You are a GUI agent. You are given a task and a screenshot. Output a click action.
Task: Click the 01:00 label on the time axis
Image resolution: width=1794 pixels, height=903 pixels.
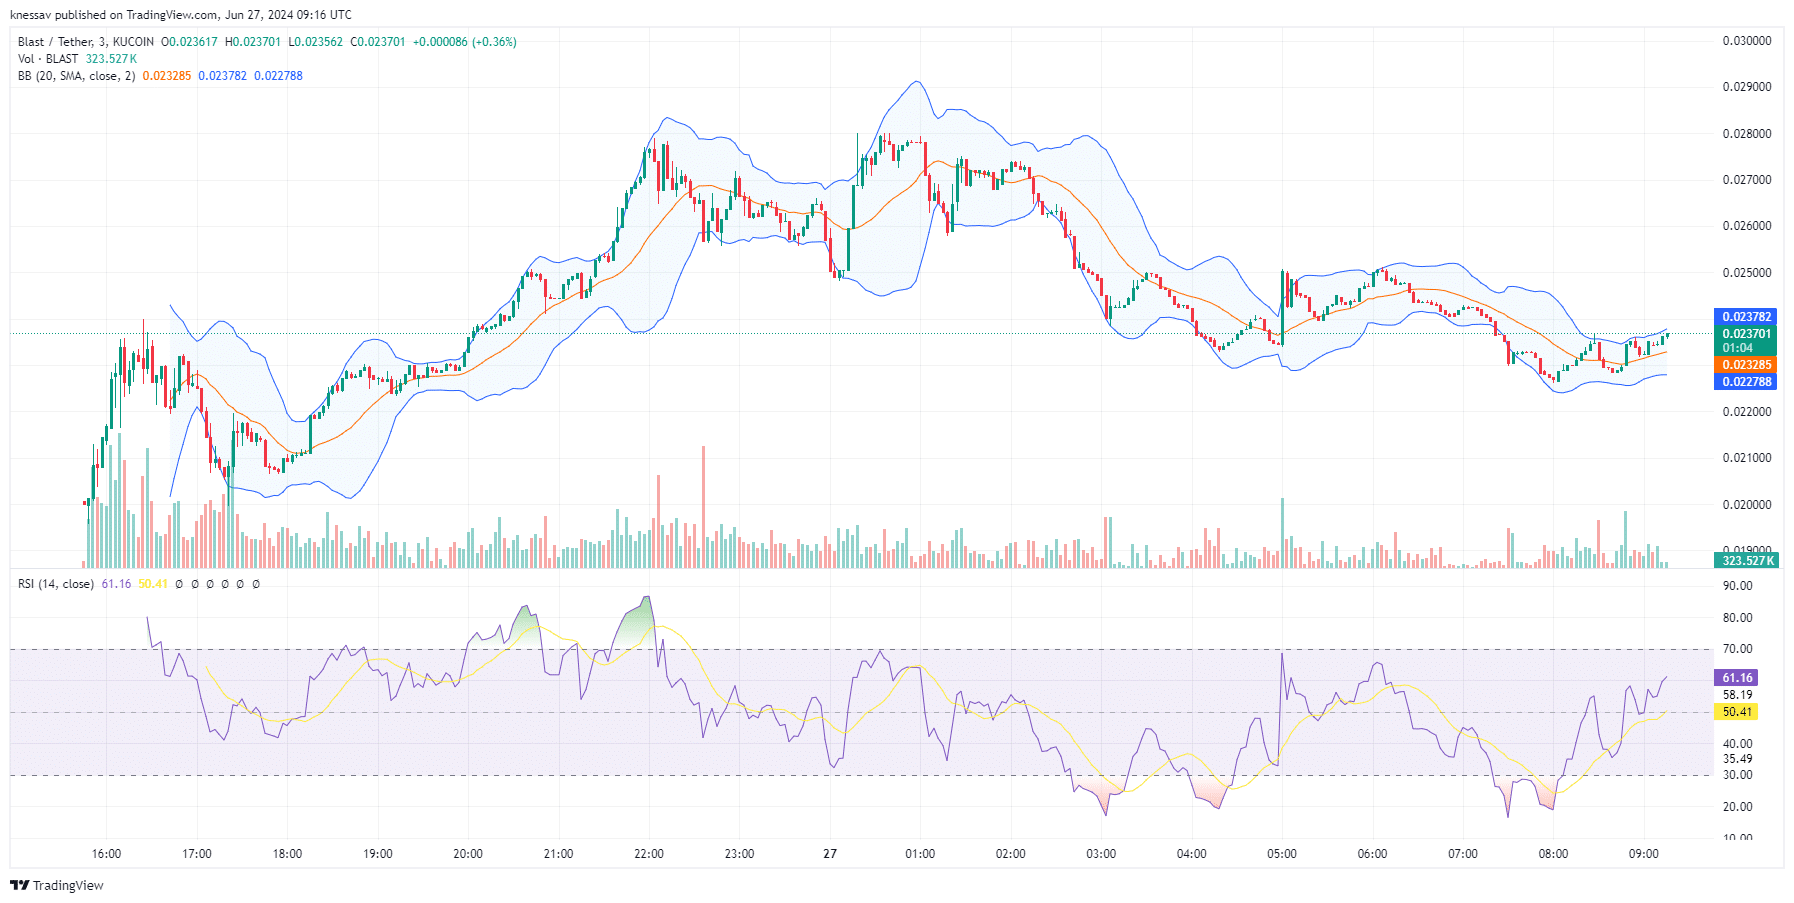coord(920,854)
